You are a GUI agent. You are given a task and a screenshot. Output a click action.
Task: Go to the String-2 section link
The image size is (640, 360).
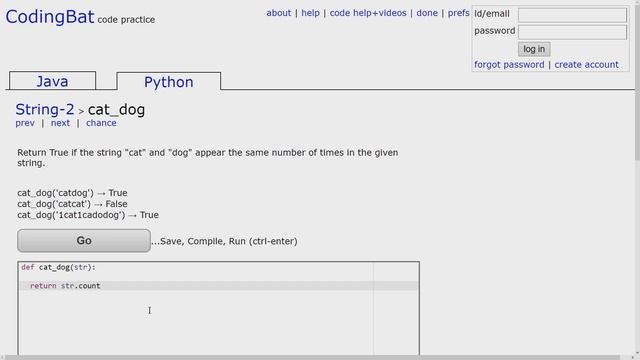click(x=45, y=109)
